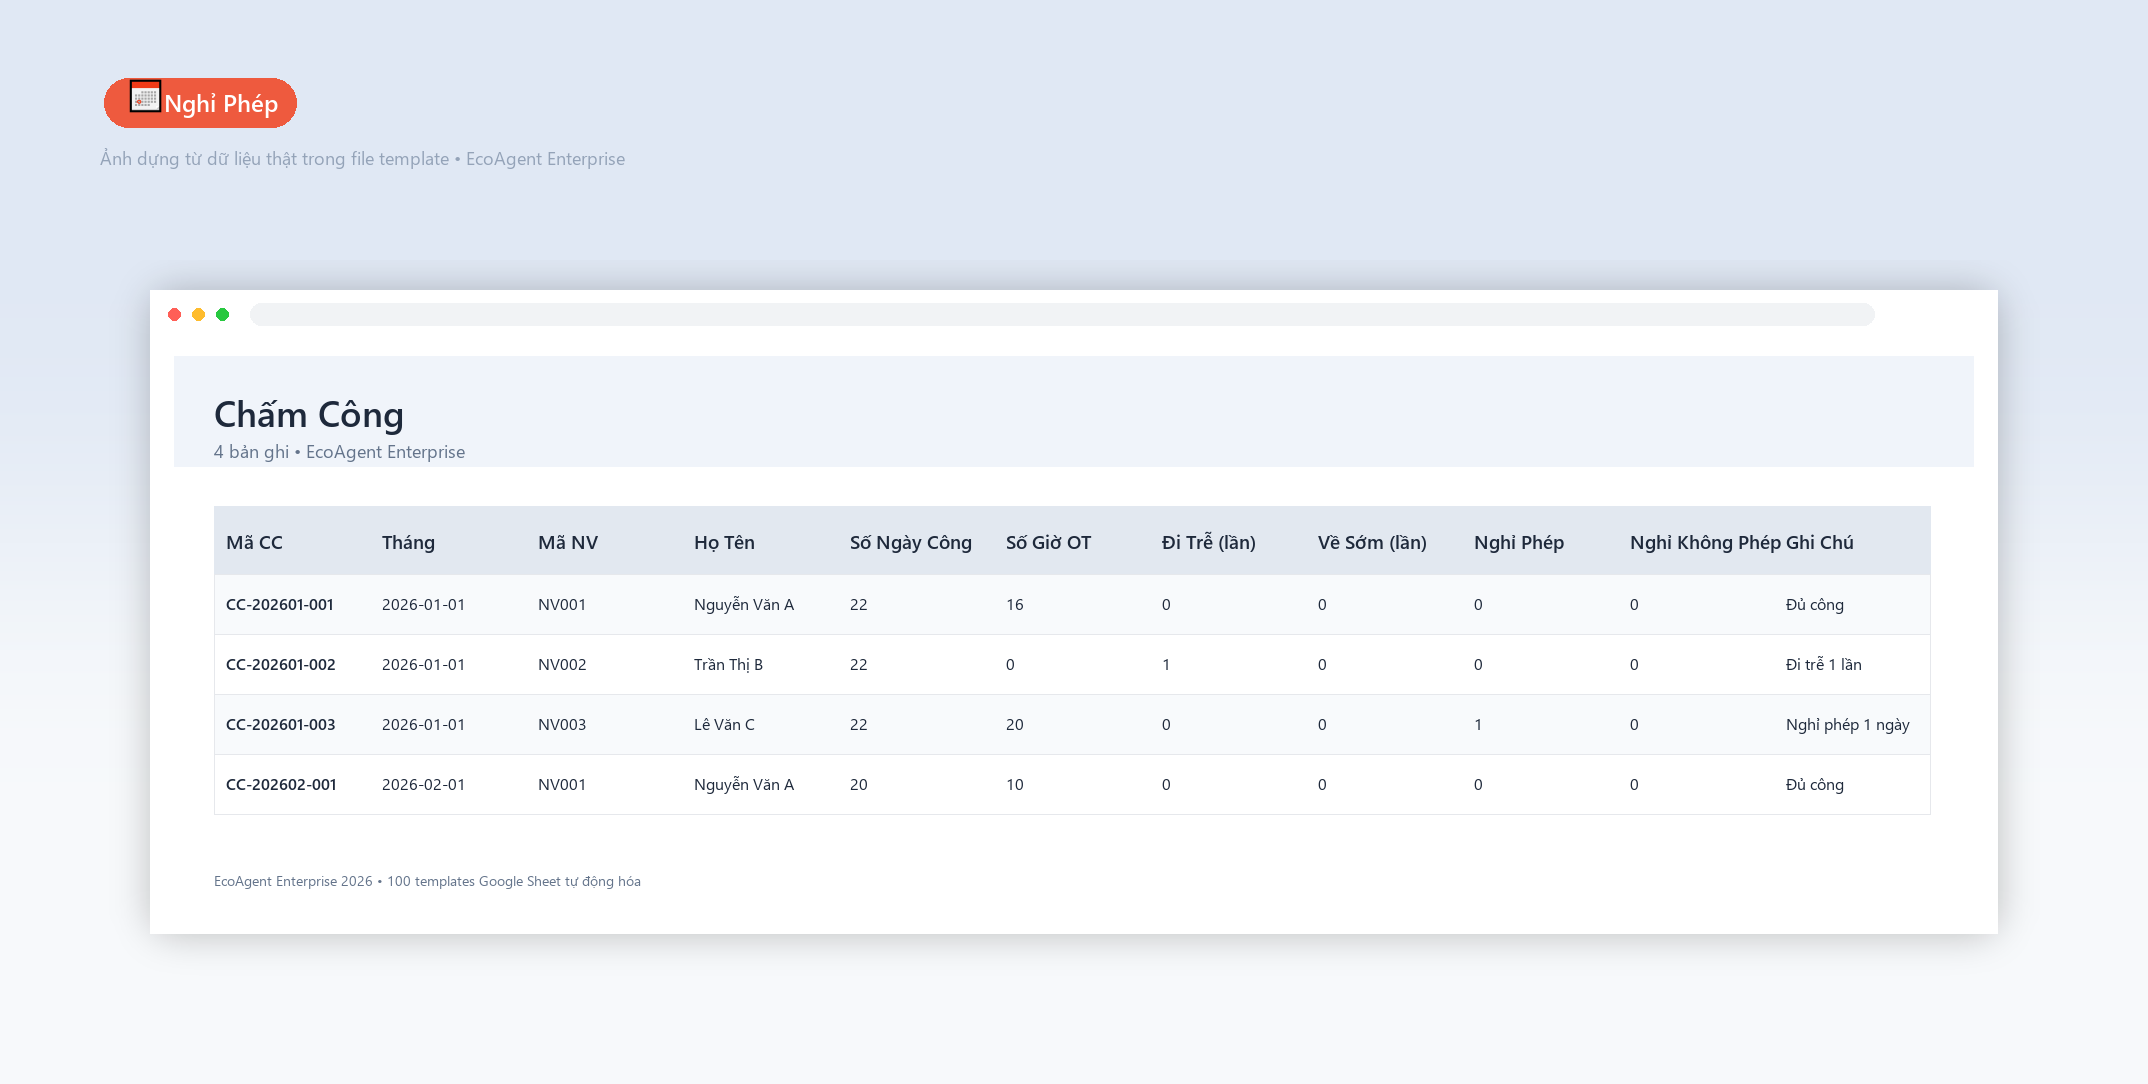The height and width of the screenshot is (1084, 2148).
Task: Click the green window dot
Action: pyautogui.click(x=223, y=315)
